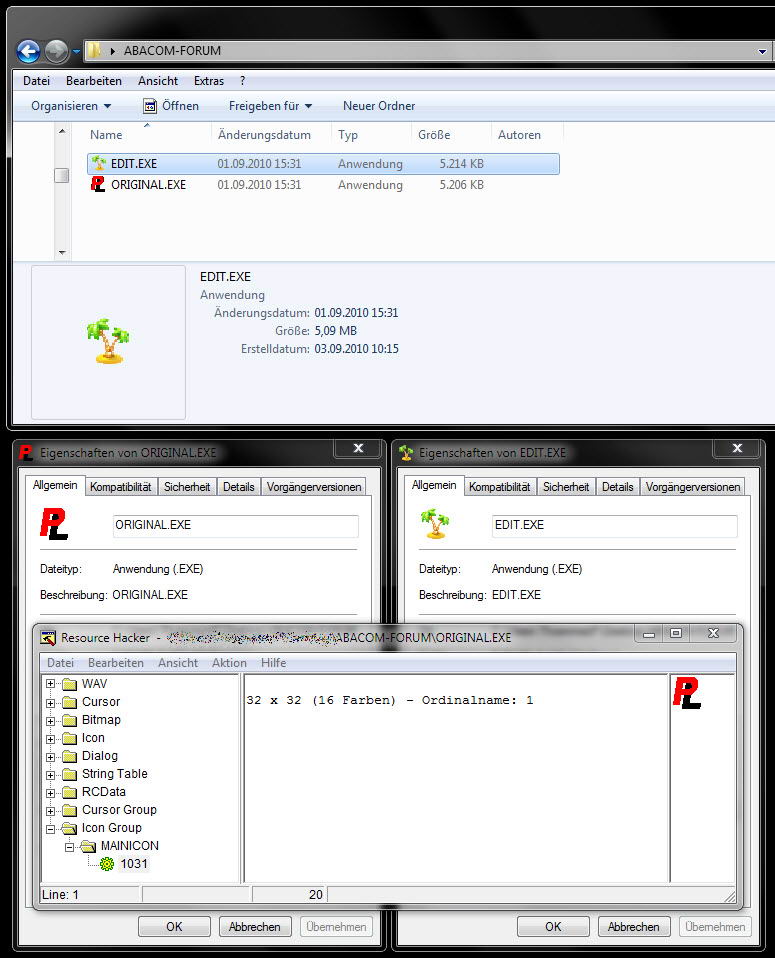Select Allgemein tab in ORIGINAL.EXE properties
775x958 pixels.
55,485
